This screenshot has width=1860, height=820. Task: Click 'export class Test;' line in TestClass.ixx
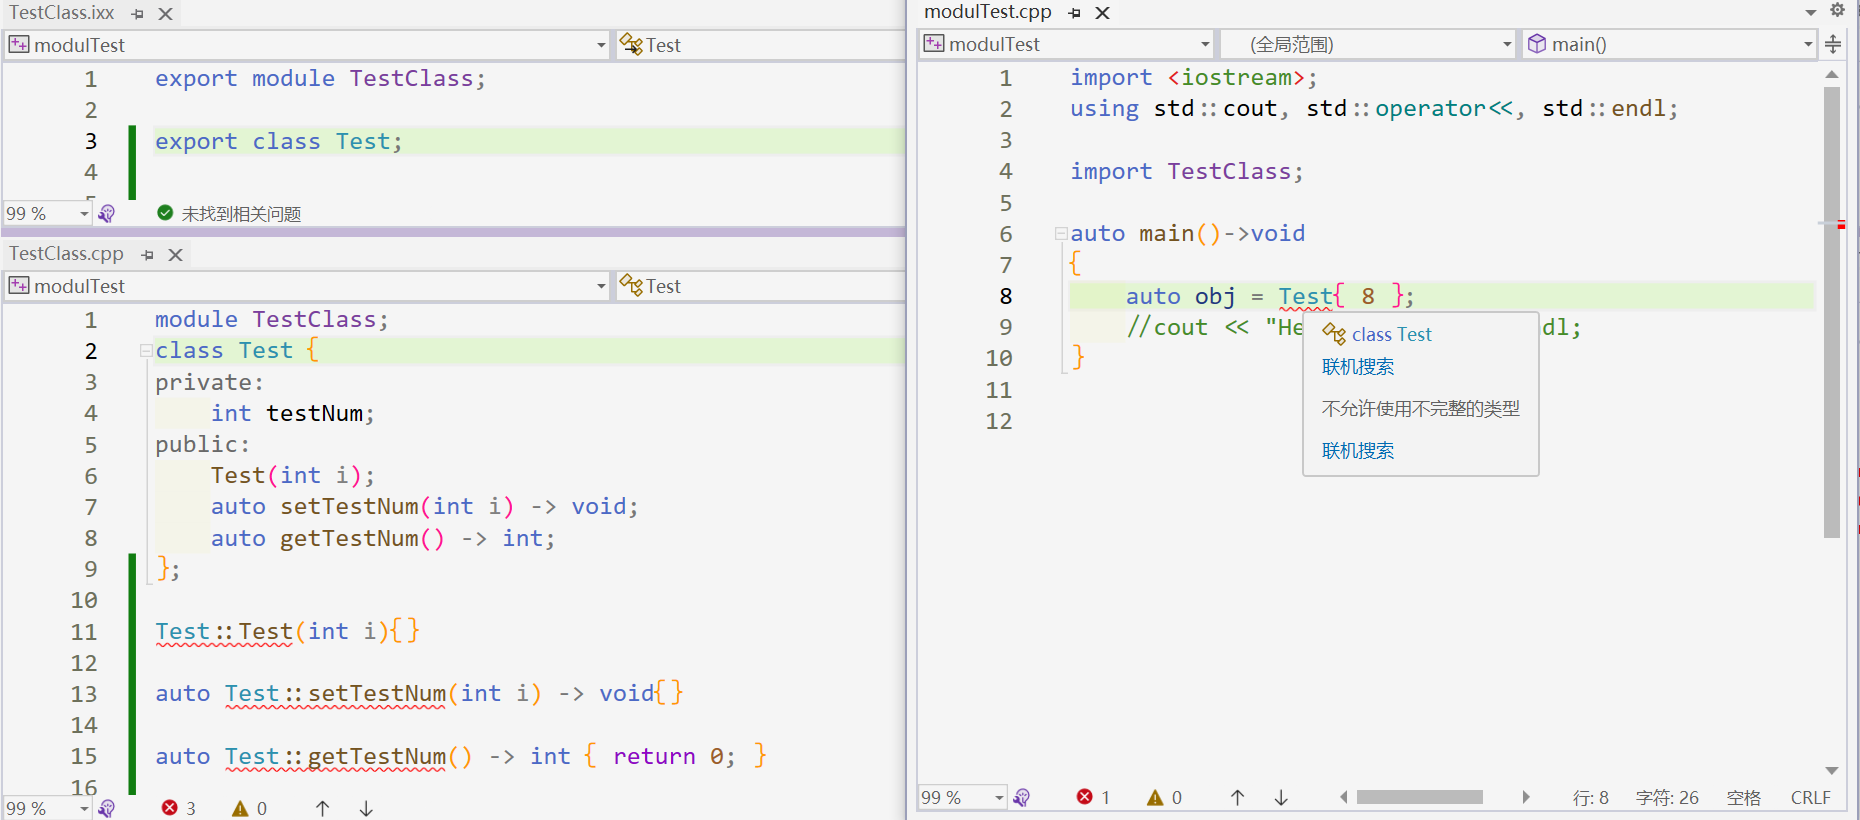[278, 142]
